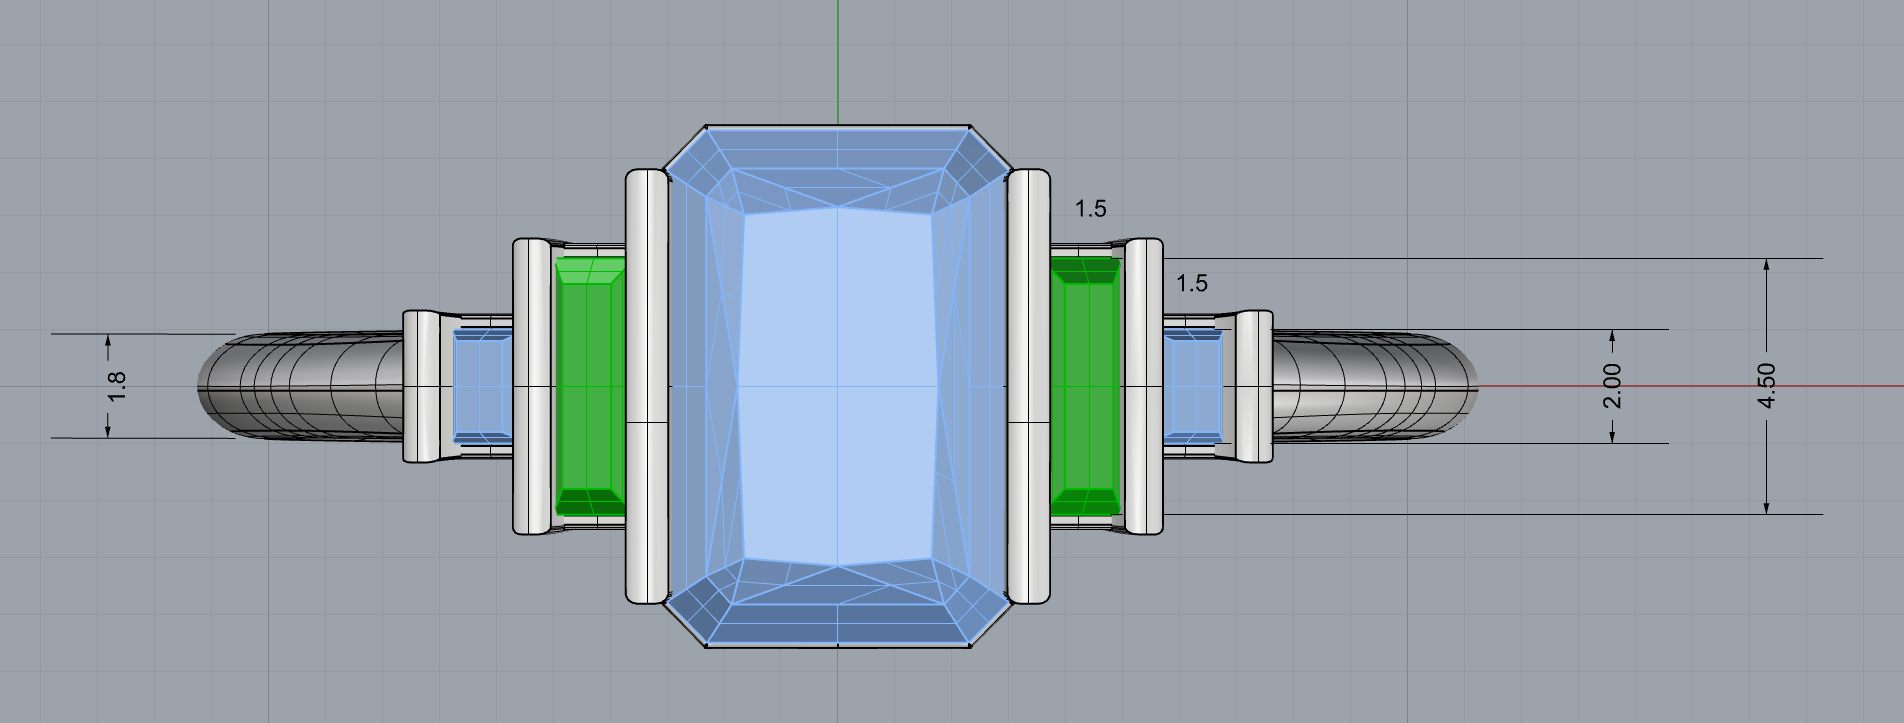Select the upper 1.5 text annotation
The image size is (1904, 723).
(1090, 209)
